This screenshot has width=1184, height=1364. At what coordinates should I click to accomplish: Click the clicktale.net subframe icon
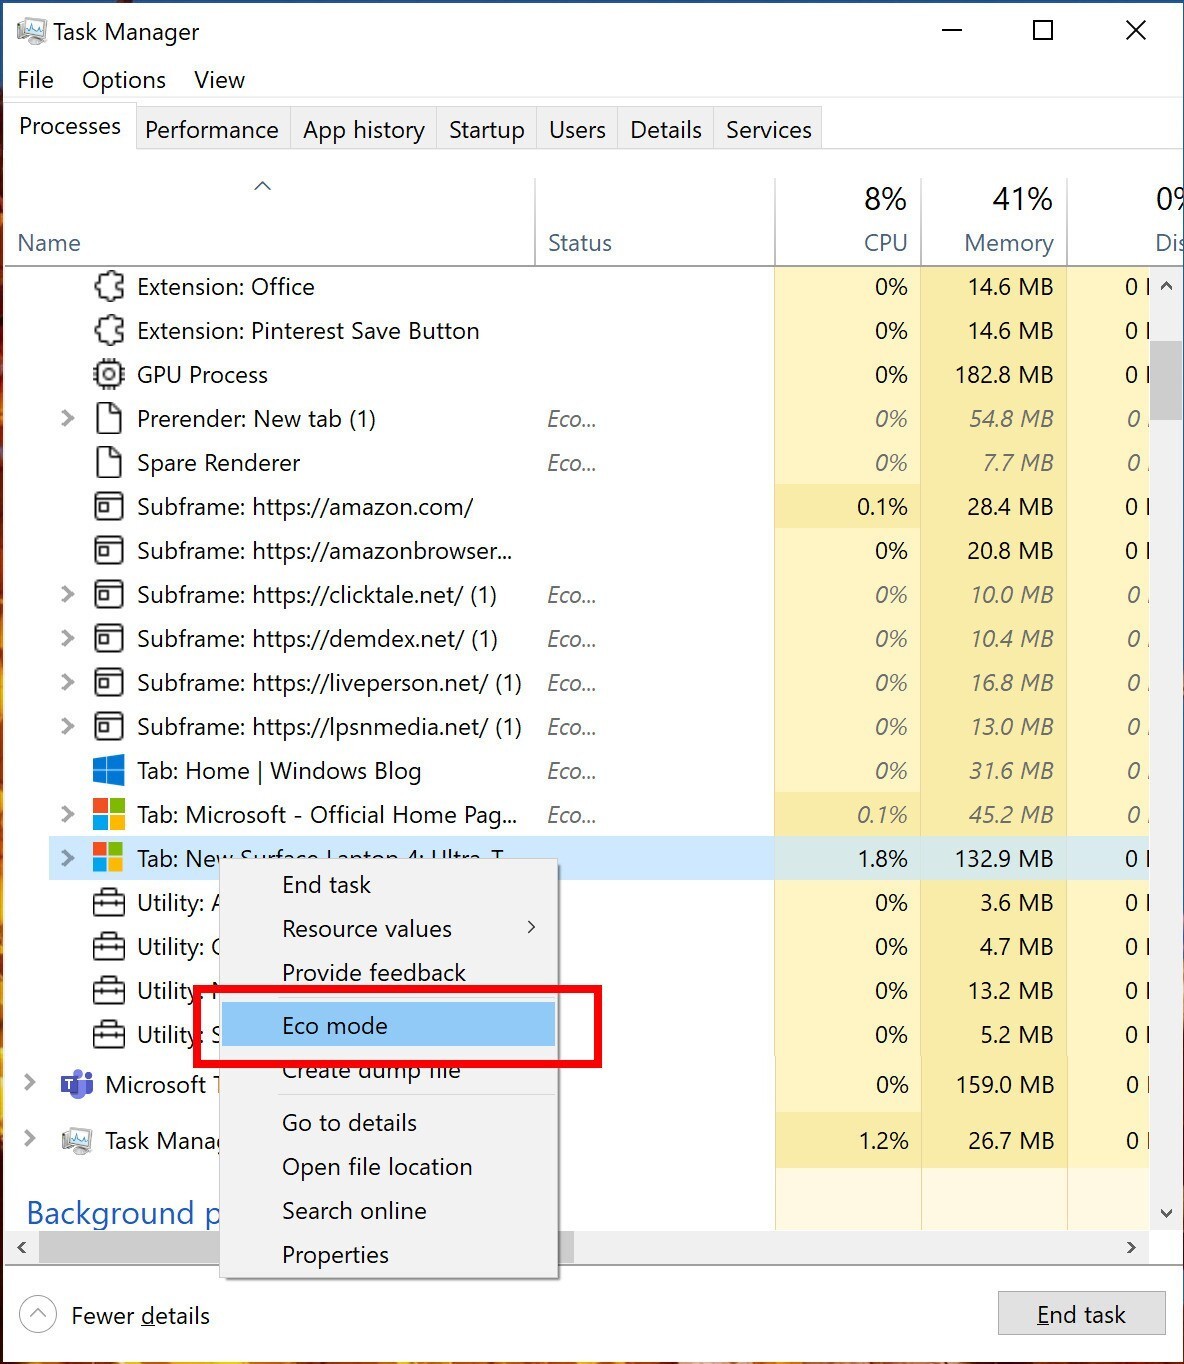109,595
